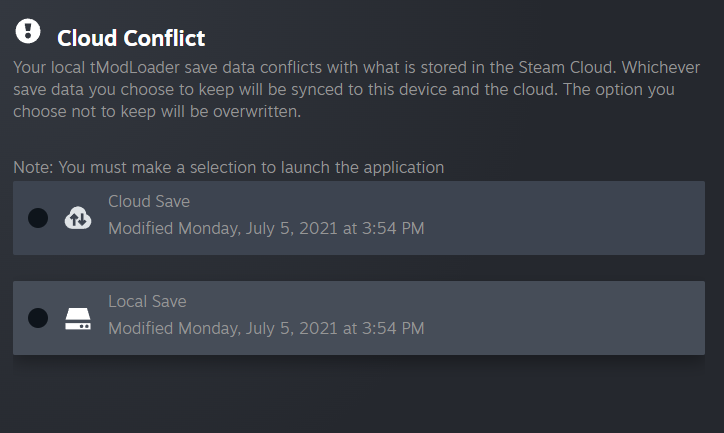Select the Cloud Save radio button
Viewport: 724px width, 433px height.
coord(38,218)
